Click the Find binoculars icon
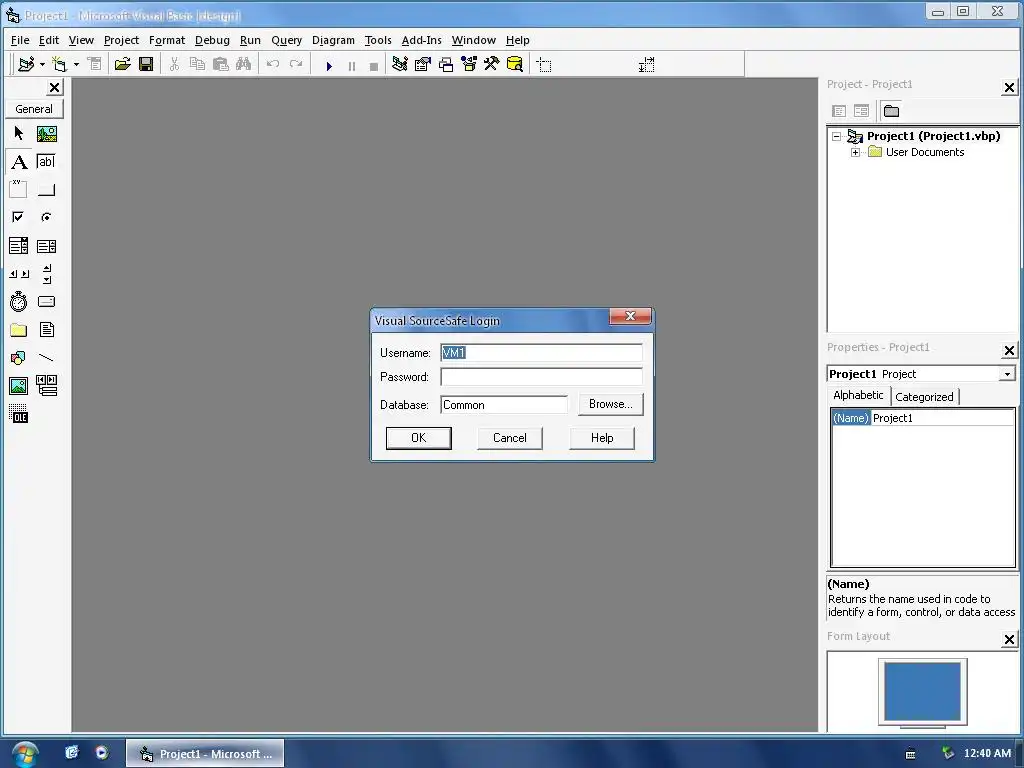Screen dimensions: 1024x768 point(244,64)
